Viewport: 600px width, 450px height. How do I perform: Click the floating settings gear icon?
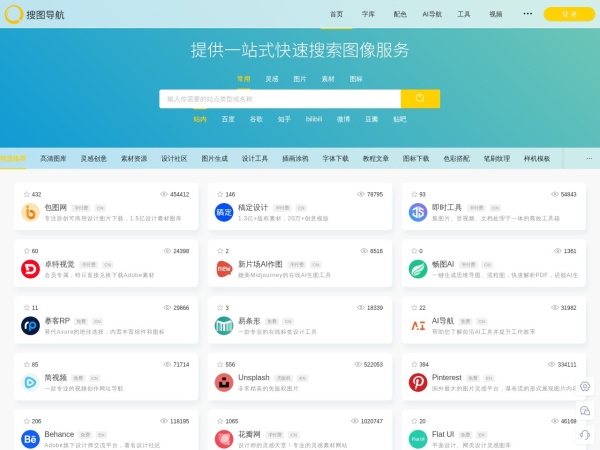[x=585, y=386]
